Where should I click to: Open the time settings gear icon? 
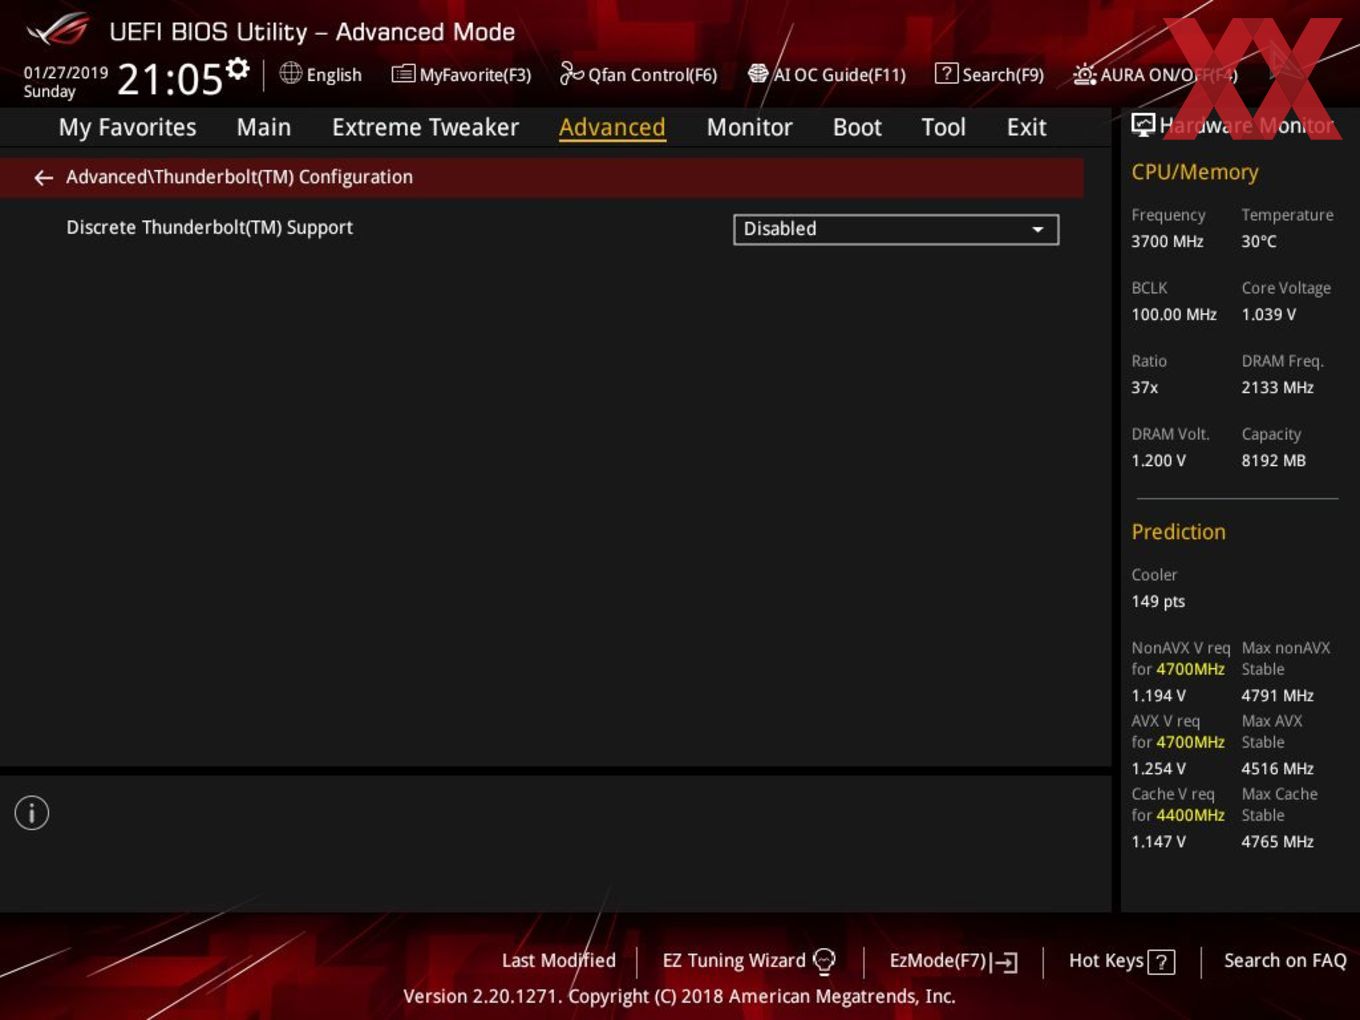click(x=238, y=68)
